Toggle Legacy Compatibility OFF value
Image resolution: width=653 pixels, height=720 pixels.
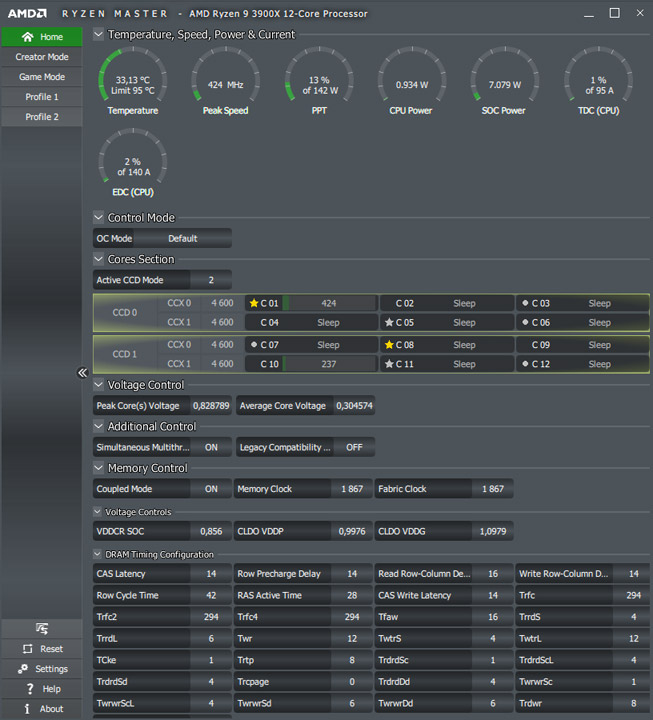(354, 447)
